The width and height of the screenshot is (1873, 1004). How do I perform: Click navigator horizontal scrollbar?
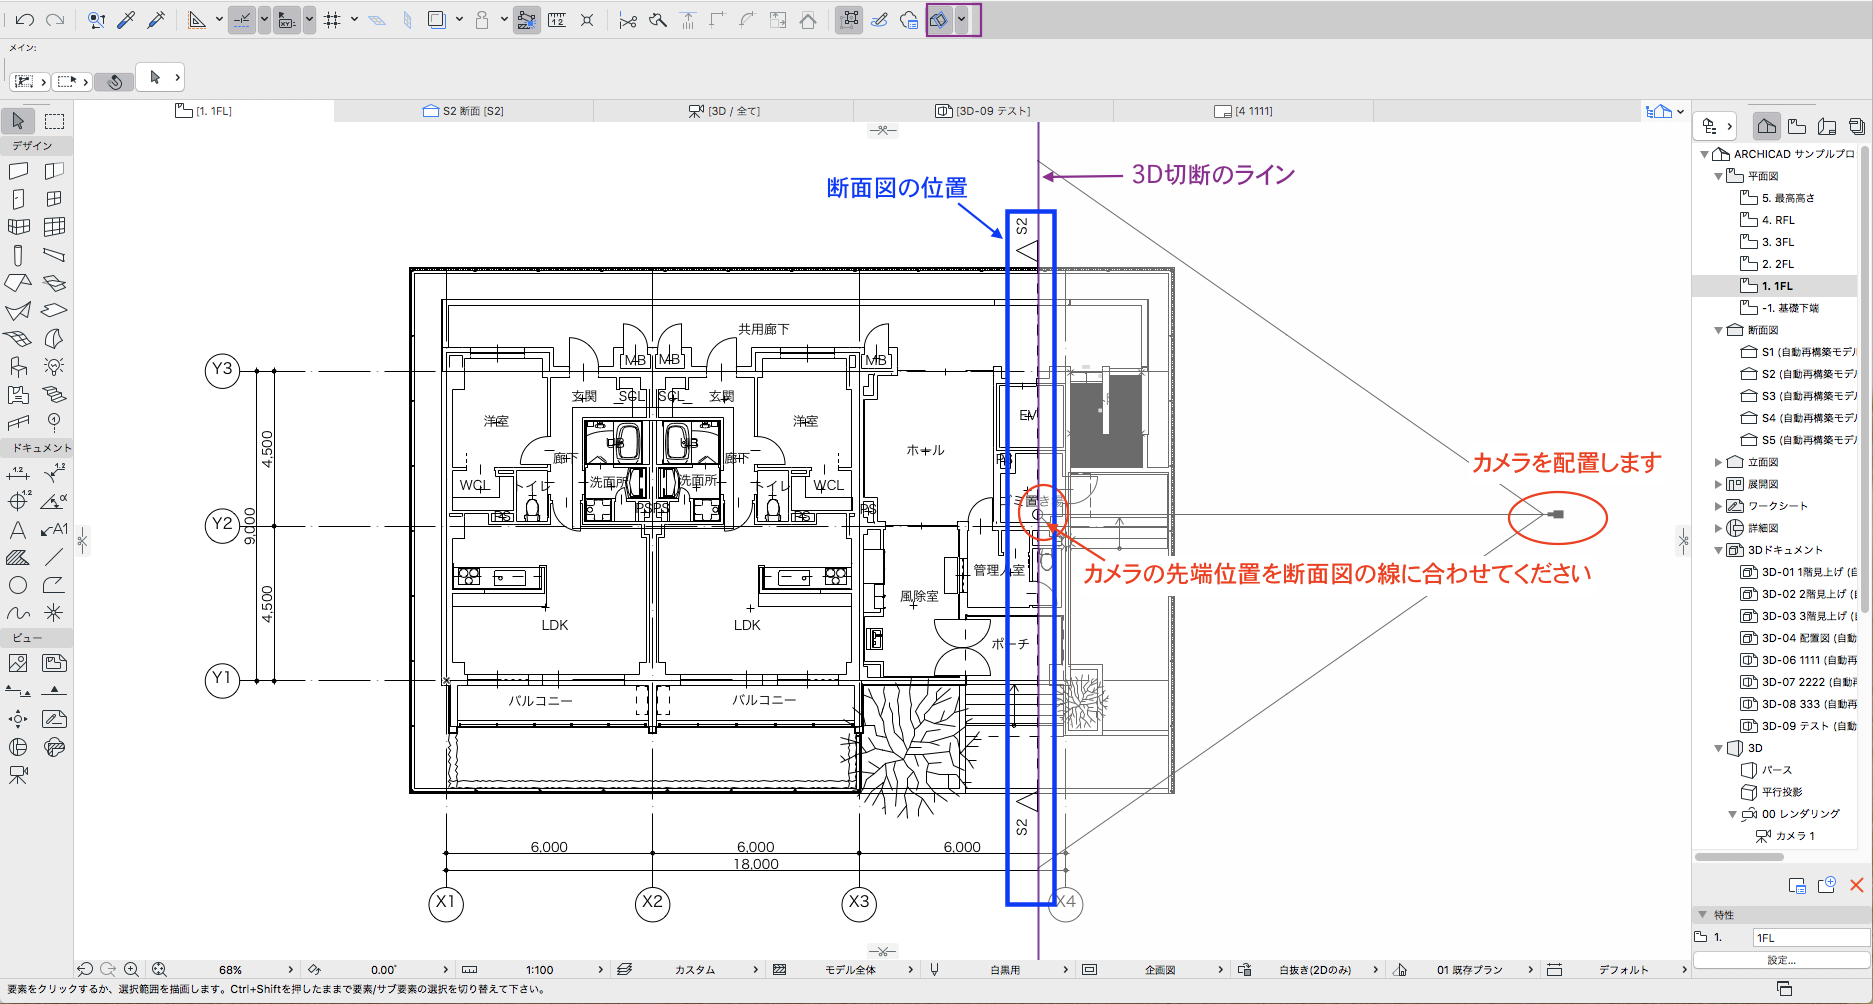(1740, 857)
